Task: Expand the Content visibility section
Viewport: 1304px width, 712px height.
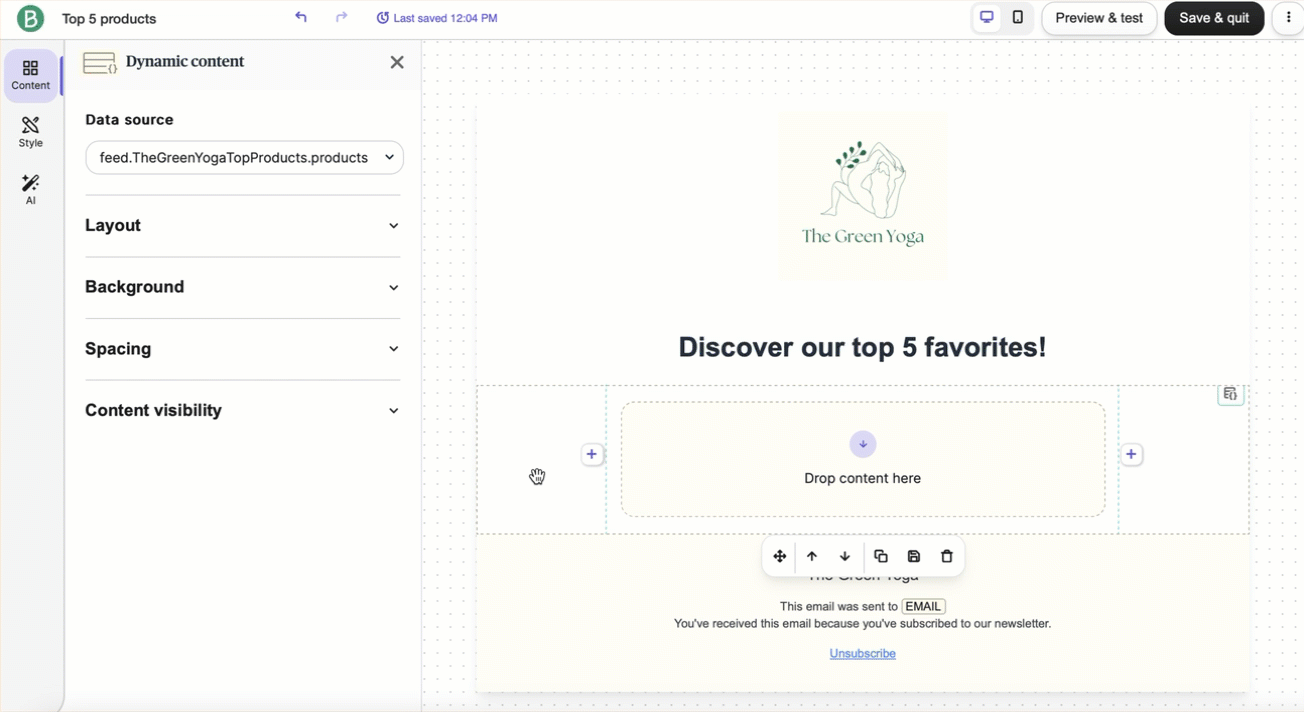Action: click(242, 411)
